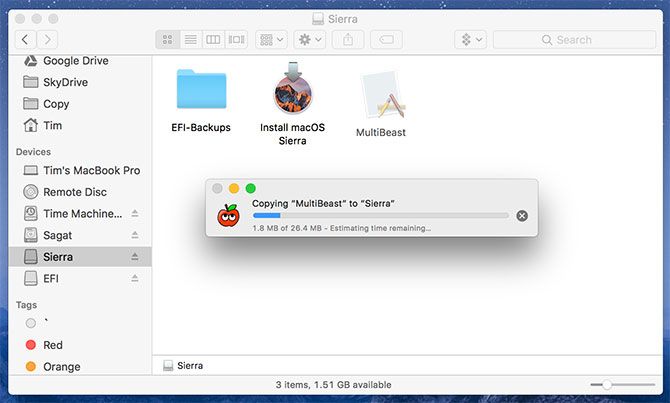This screenshot has width=670, height=403.
Task: Click Sierra in the path bar
Action: pos(183,365)
